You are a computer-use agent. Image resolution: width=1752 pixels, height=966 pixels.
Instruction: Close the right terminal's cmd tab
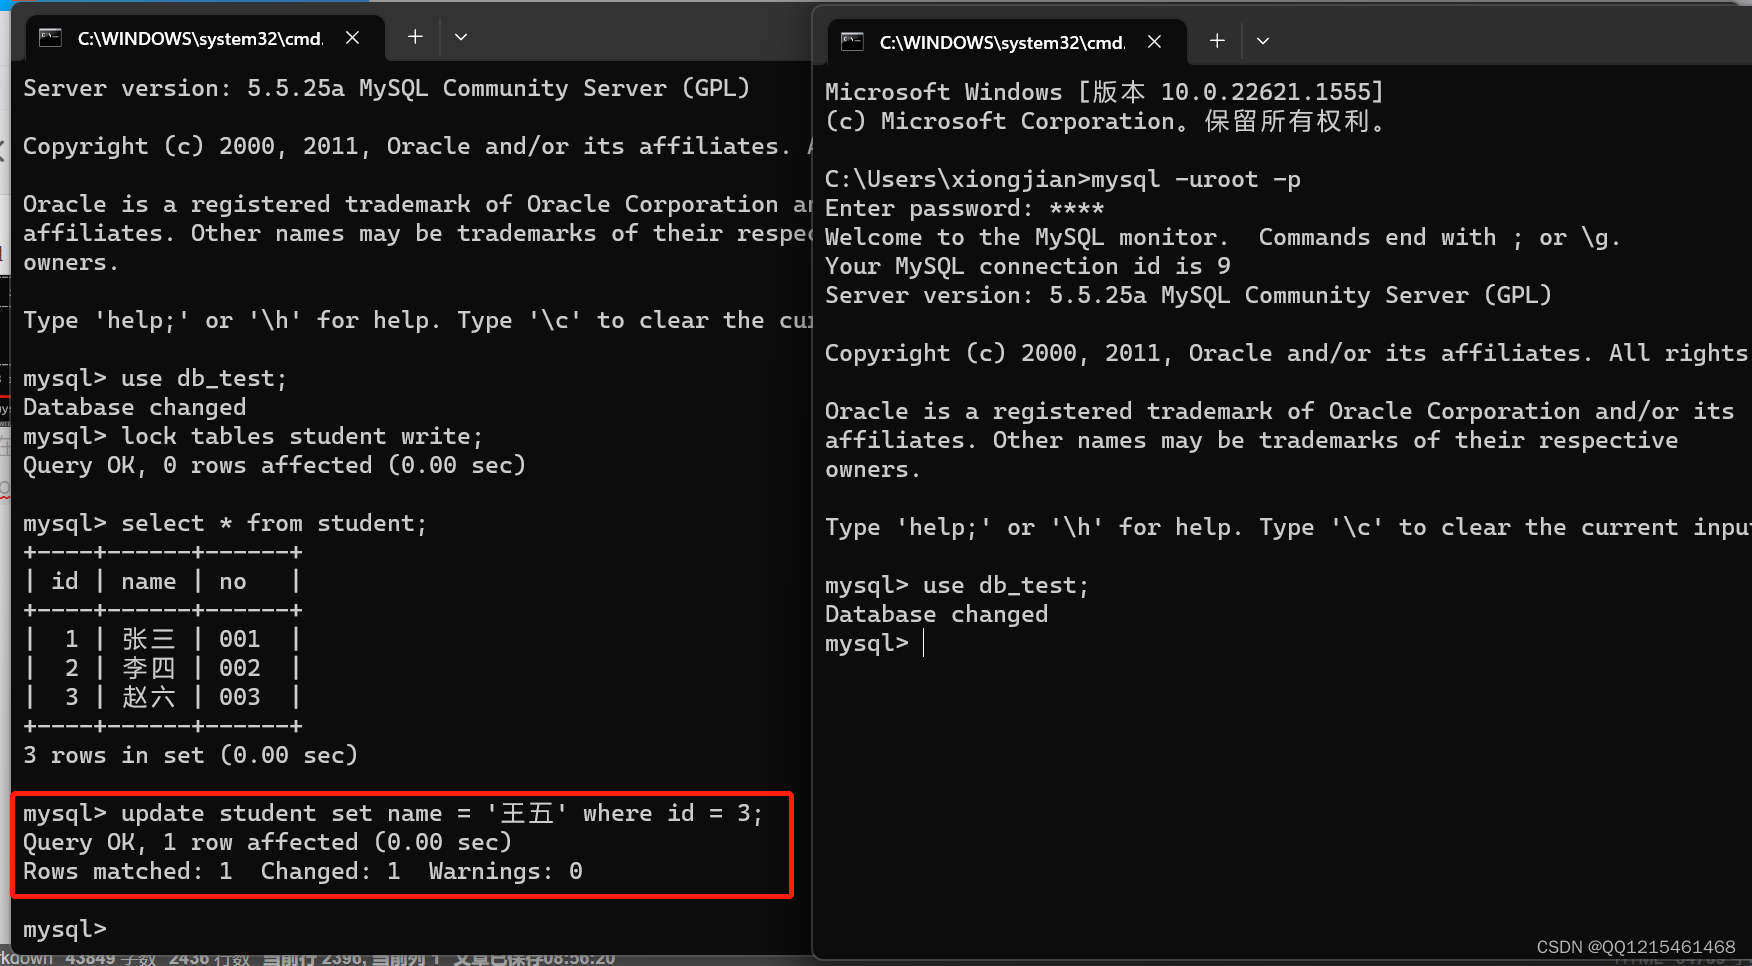1154,42
